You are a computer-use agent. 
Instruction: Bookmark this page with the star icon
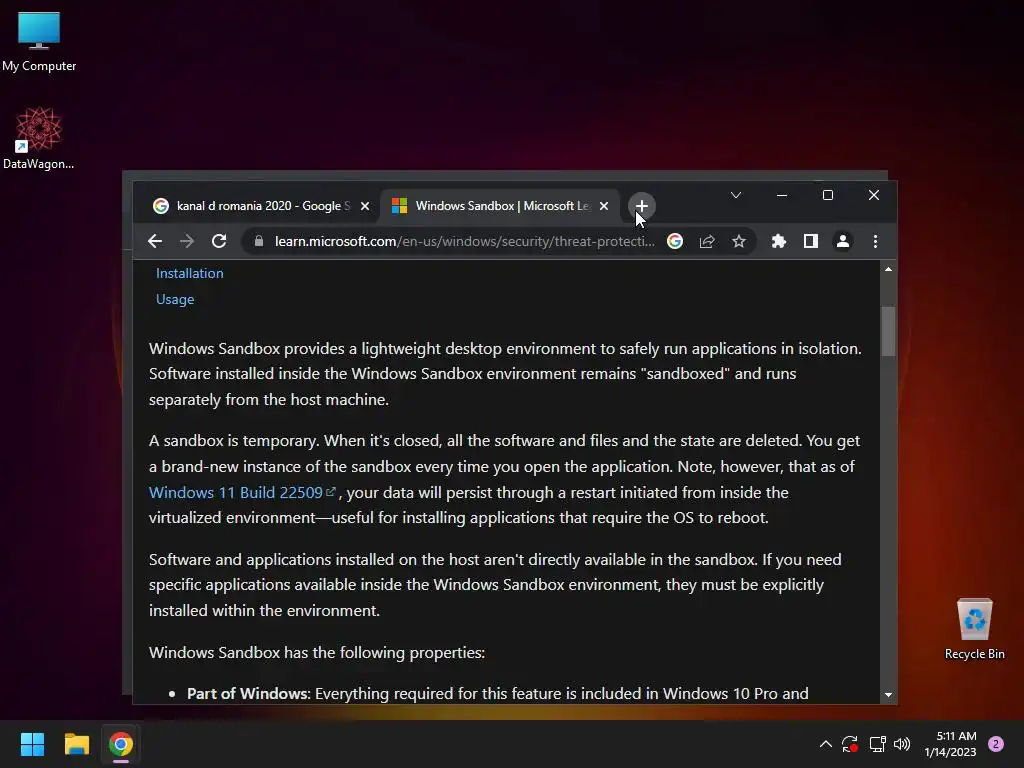coord(739,242)
